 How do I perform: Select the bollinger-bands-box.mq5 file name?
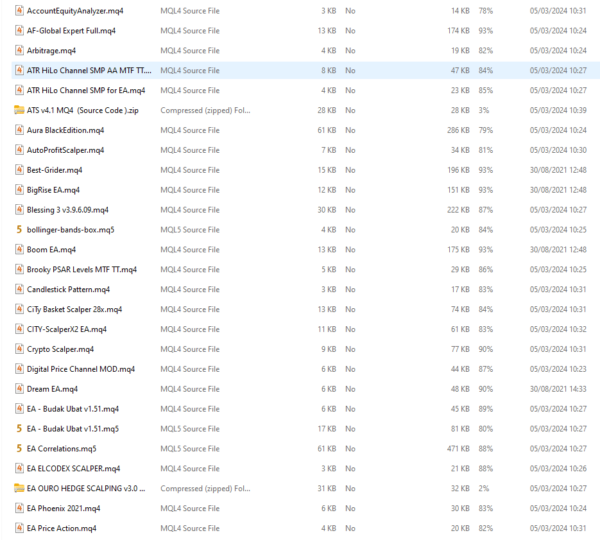(70, 230)
